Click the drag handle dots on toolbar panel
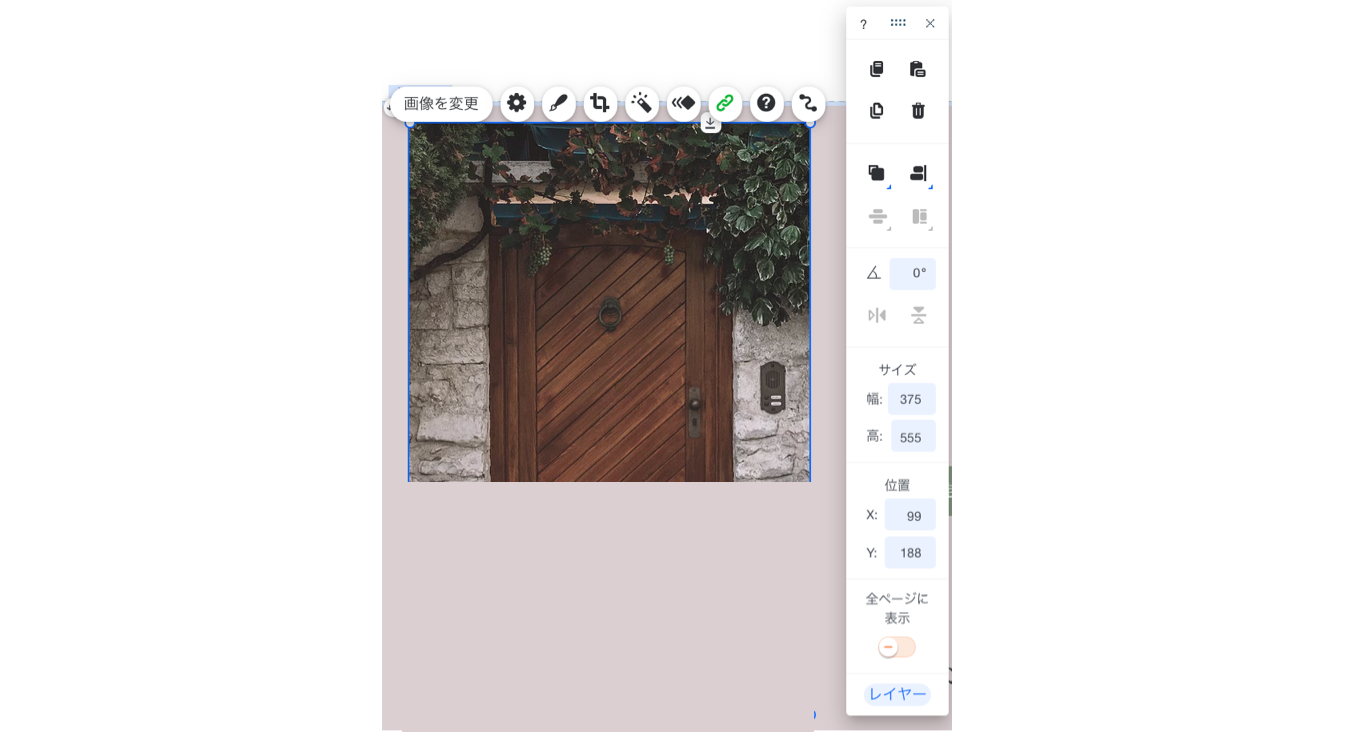Screen dimensions: 1362x732 898,23
